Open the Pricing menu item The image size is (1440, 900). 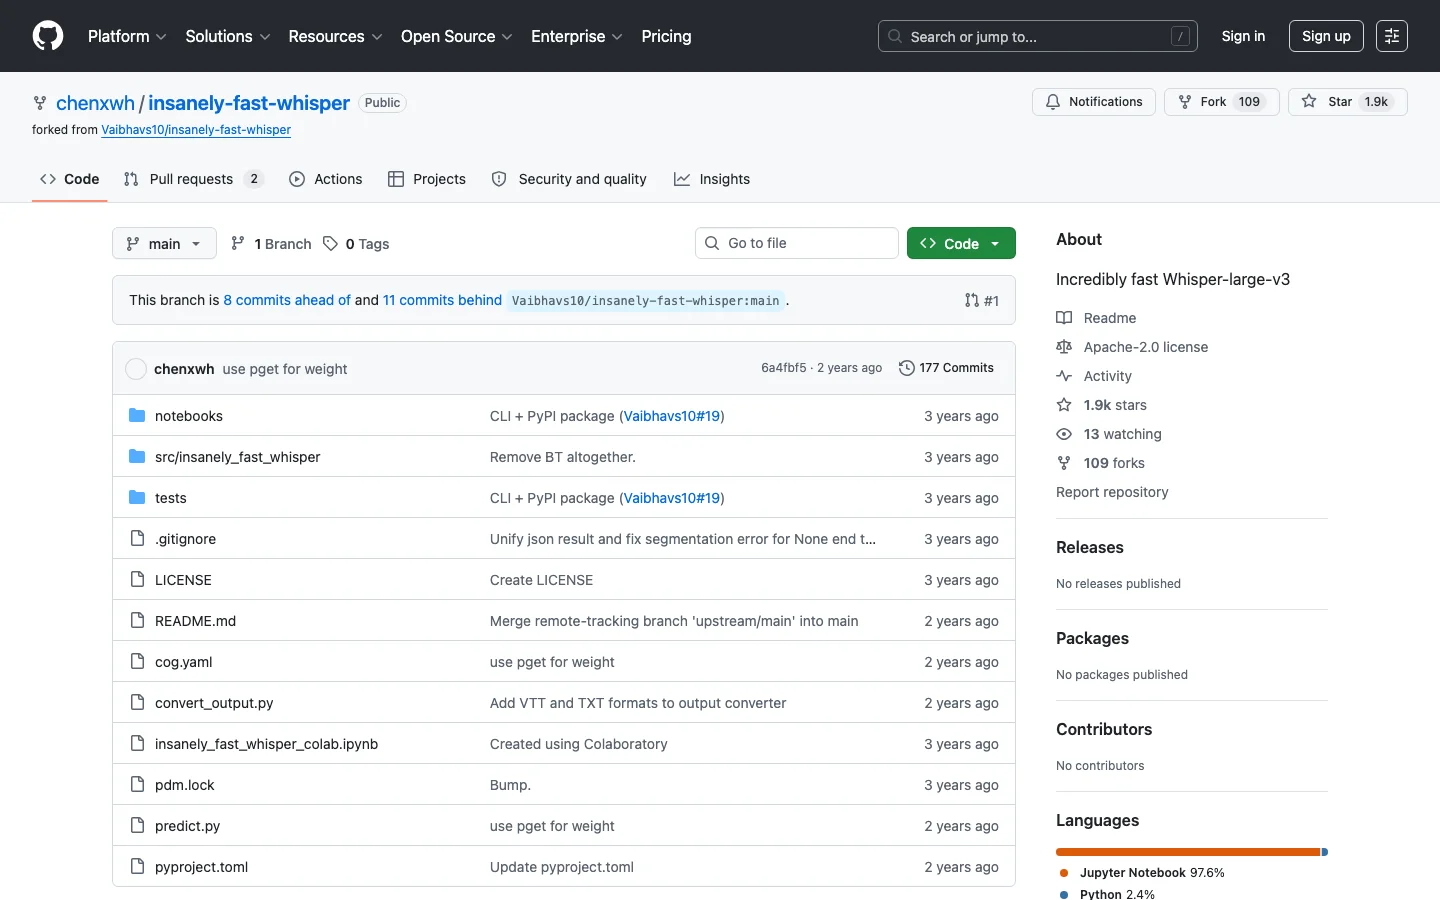pyautogui.click(x=666, y=36)
